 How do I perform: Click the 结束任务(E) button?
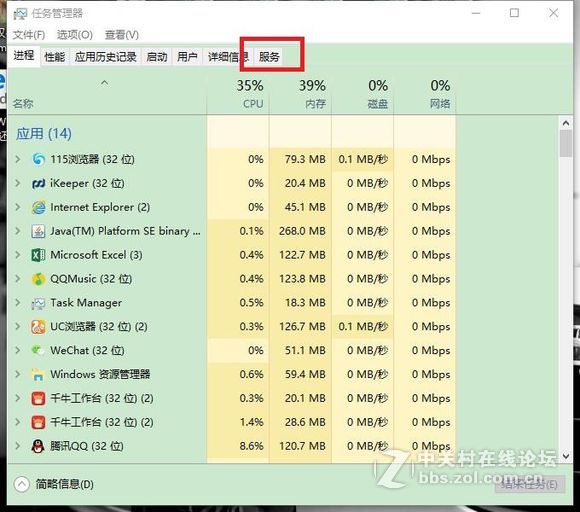pos(530,484)
